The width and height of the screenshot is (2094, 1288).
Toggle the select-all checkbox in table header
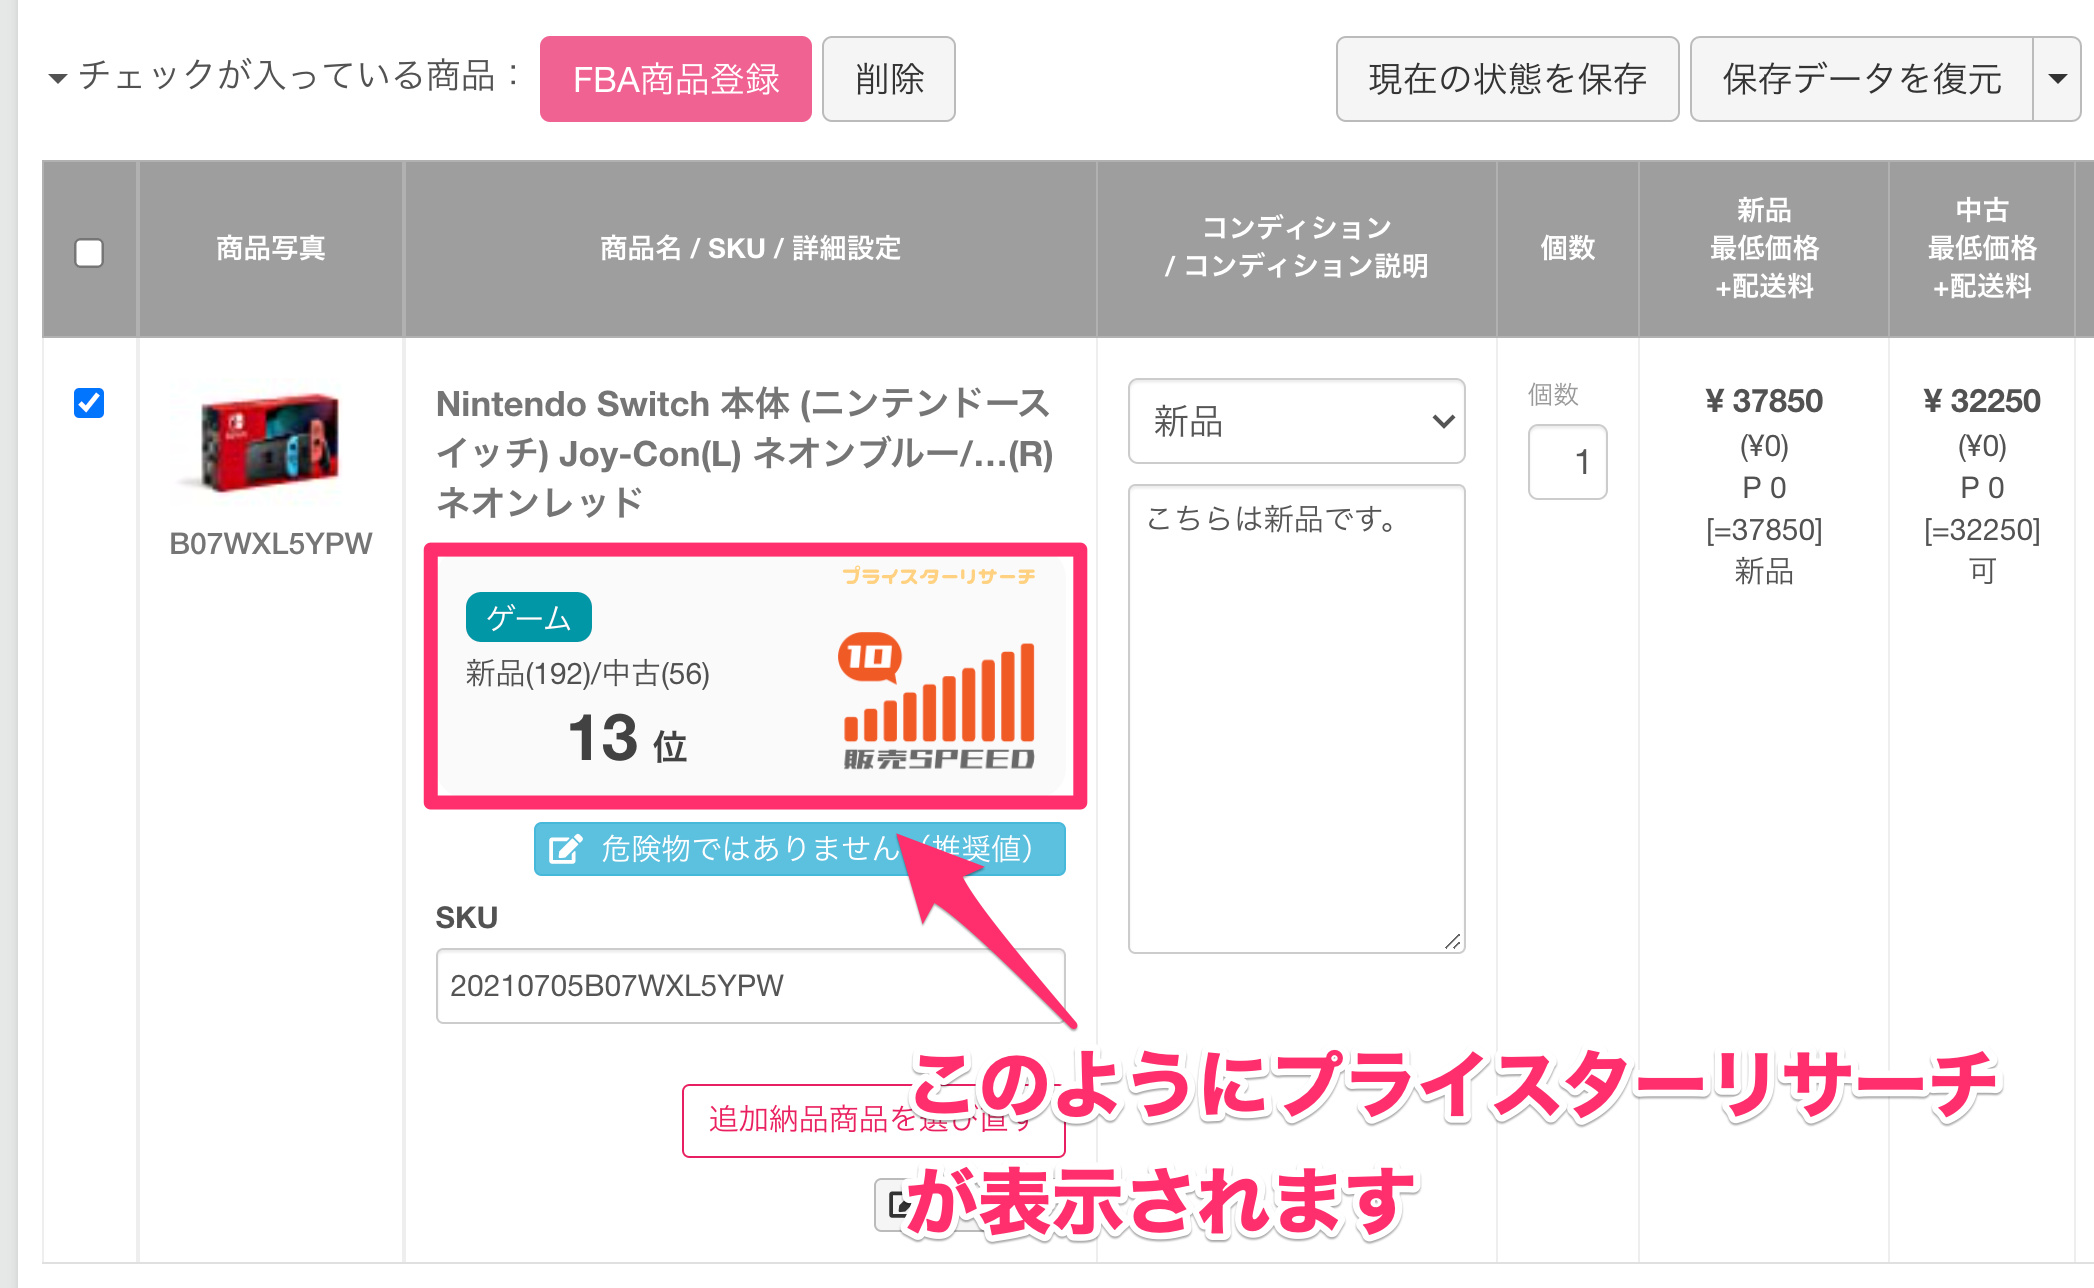pyautogui.click(x=89, y=252)
